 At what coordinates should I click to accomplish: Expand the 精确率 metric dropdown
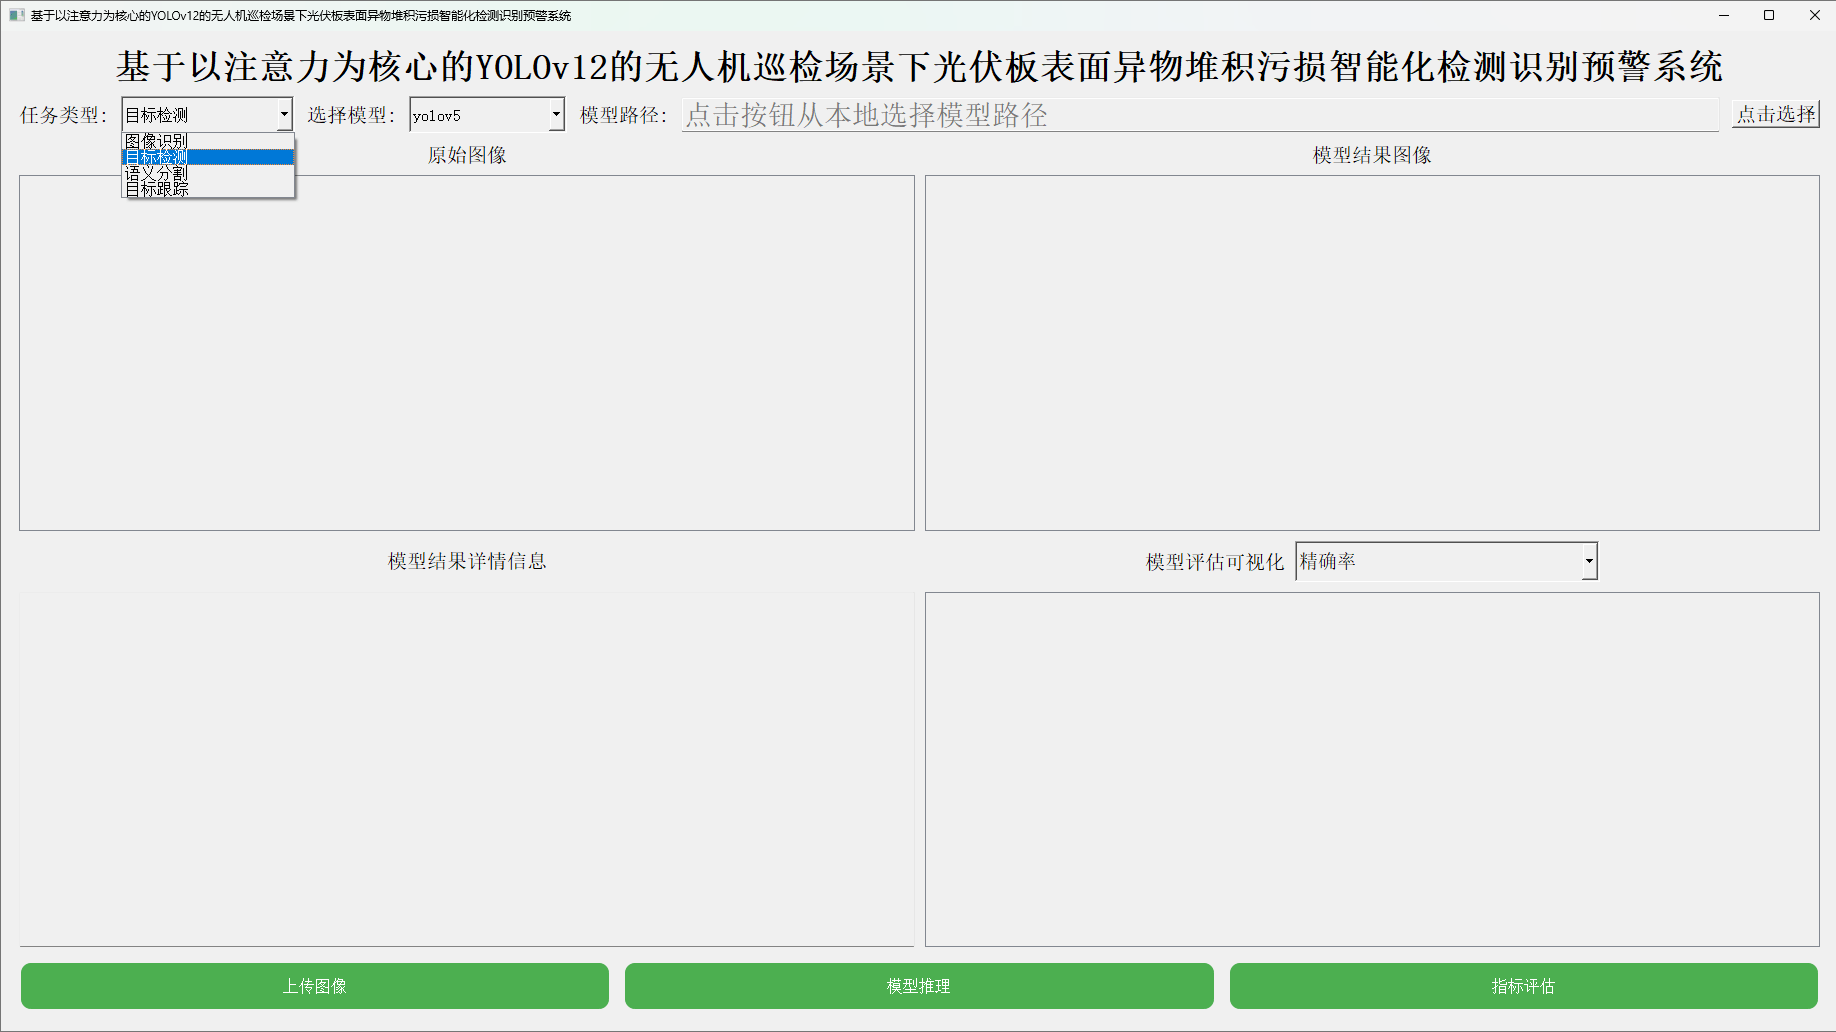coord(1446,561)
